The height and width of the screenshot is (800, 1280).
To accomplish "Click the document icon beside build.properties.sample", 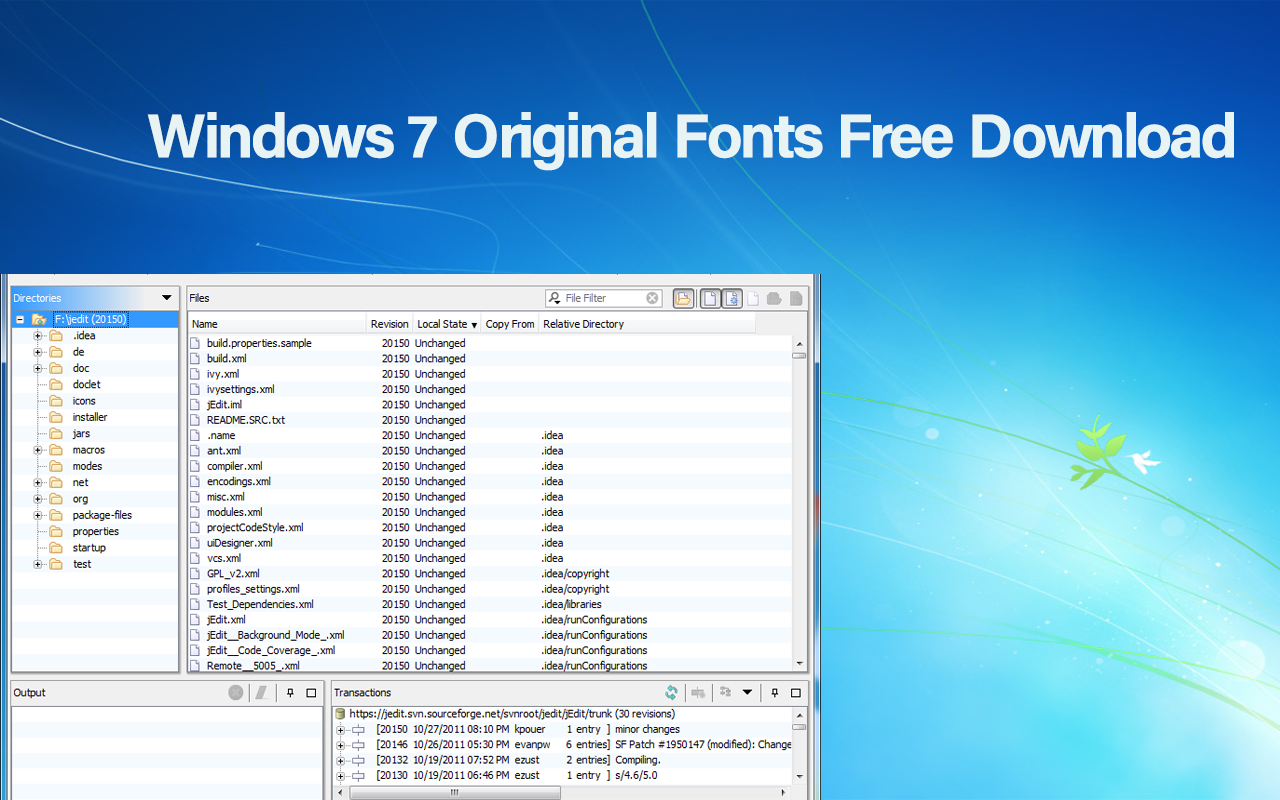I will 196,342.
